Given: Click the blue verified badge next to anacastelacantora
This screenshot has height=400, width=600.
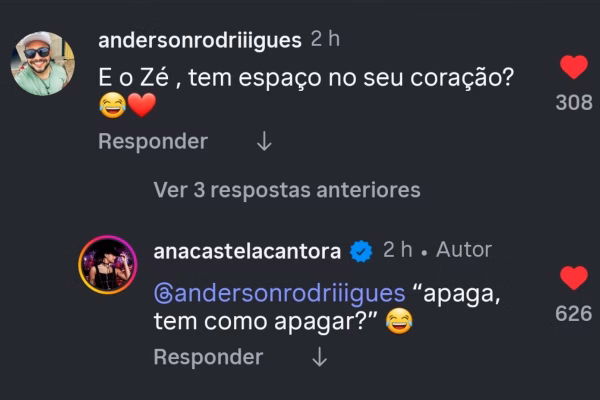Looking at the screenshot, I should coord(361,251).
